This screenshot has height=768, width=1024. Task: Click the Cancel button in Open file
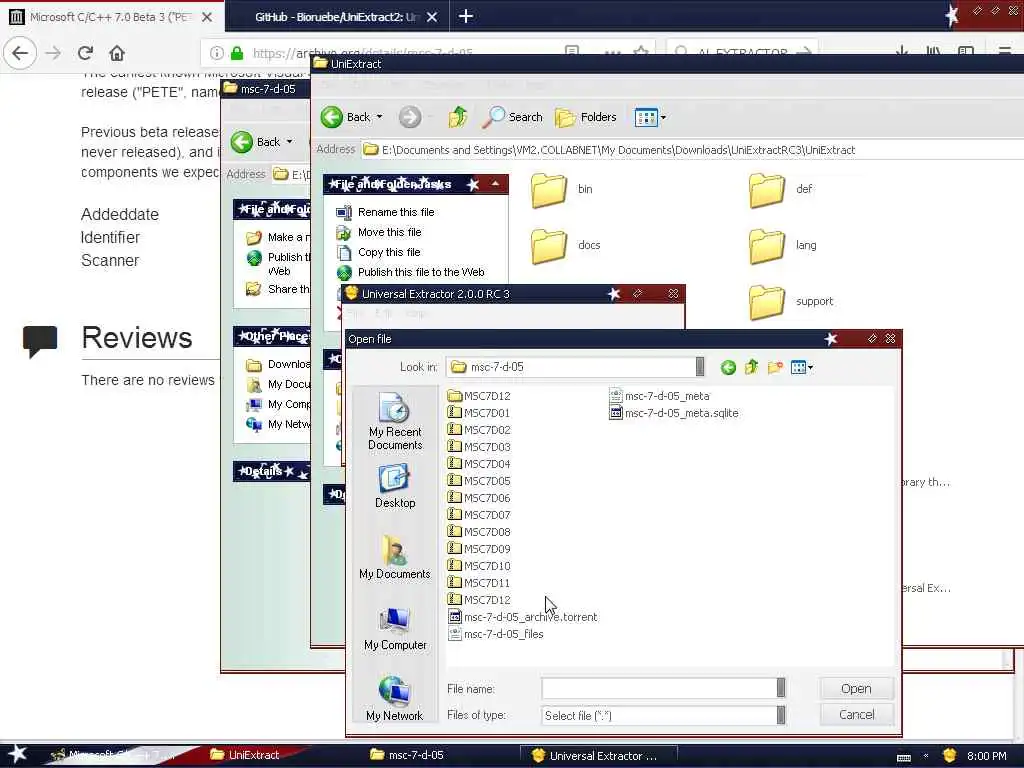(x=856, y=714)
